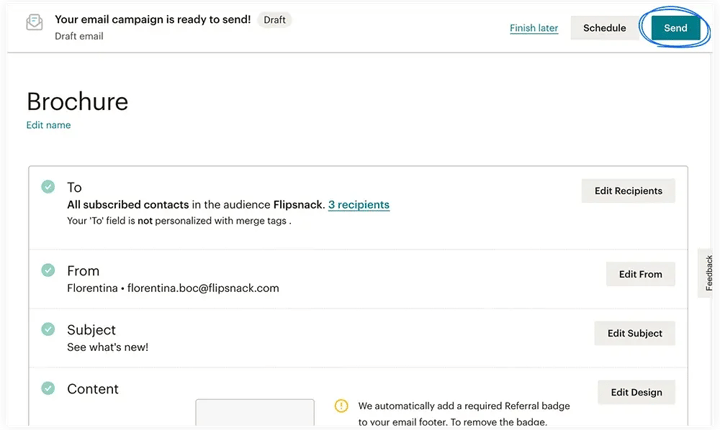Open the Schedule option
This screenshot has height=430, width=720.
(x=604, y=28)
